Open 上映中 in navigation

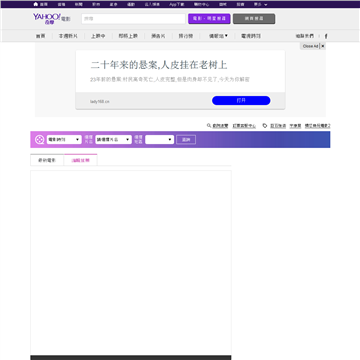pyautogui.click(x=98, y=36)
